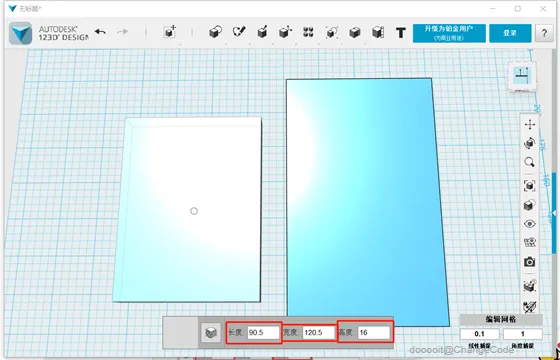
Task: Select the white box in viewport
Action: tap(188, 210)
